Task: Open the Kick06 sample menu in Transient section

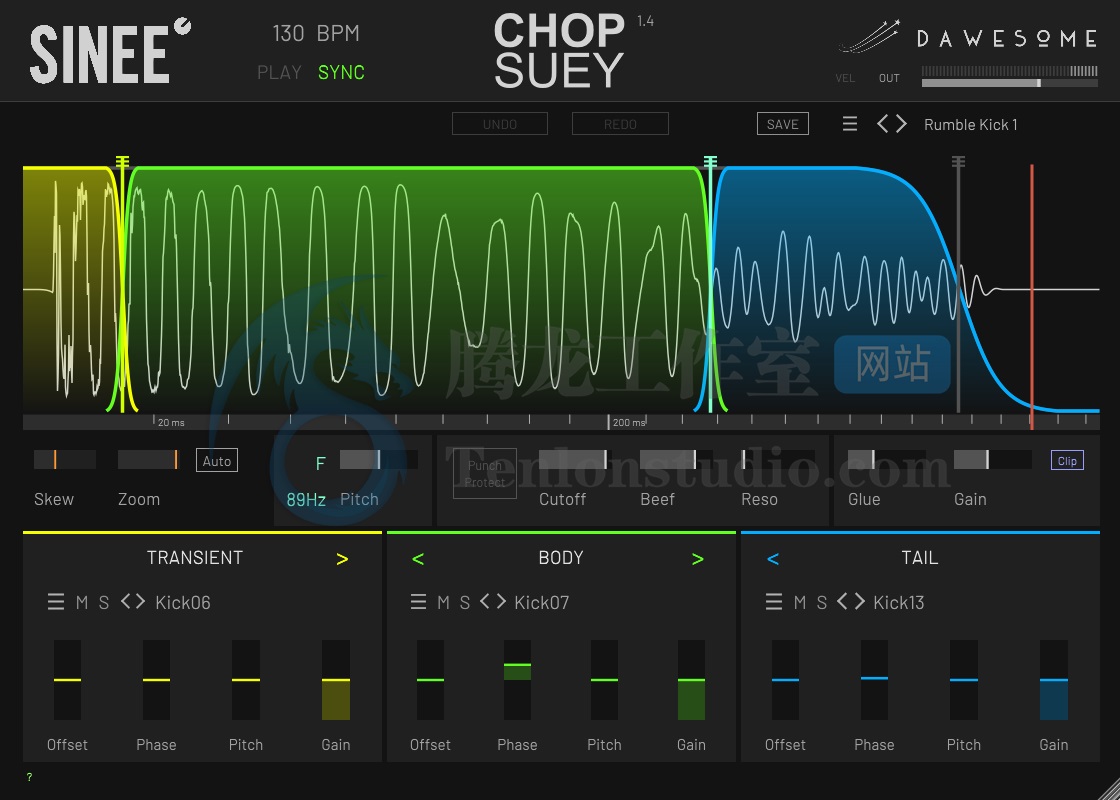Action: [x=57, y=602]
